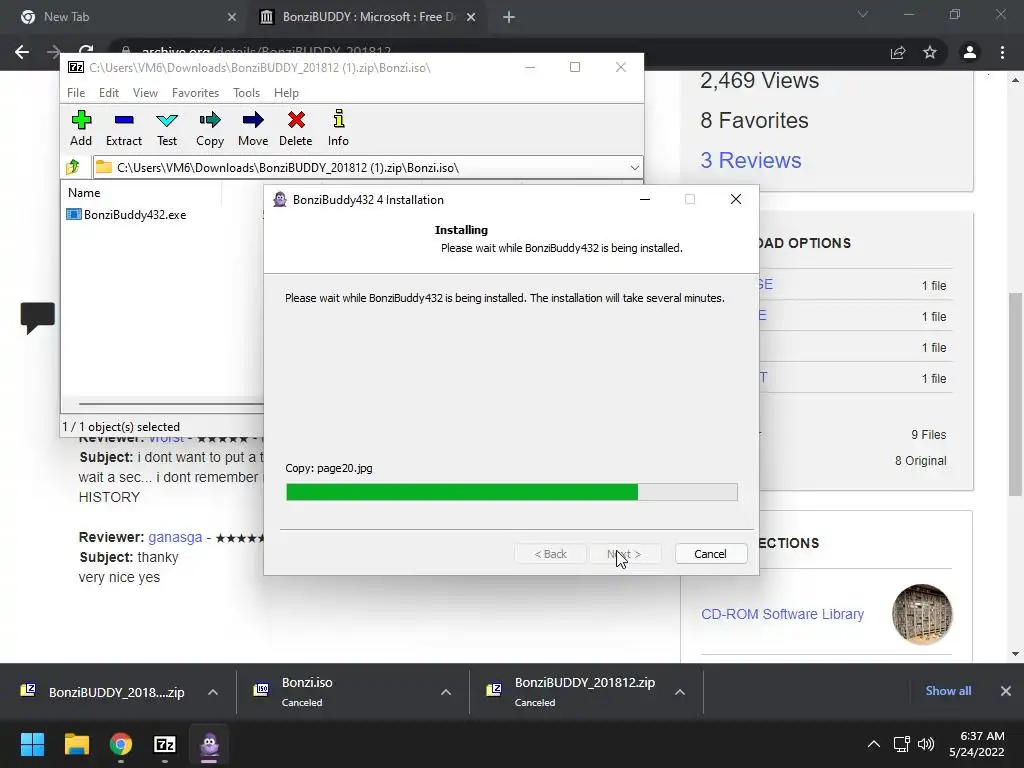
Task: Click the canceled BonziBUDDY_201812.zip download item
Action: 573,692
